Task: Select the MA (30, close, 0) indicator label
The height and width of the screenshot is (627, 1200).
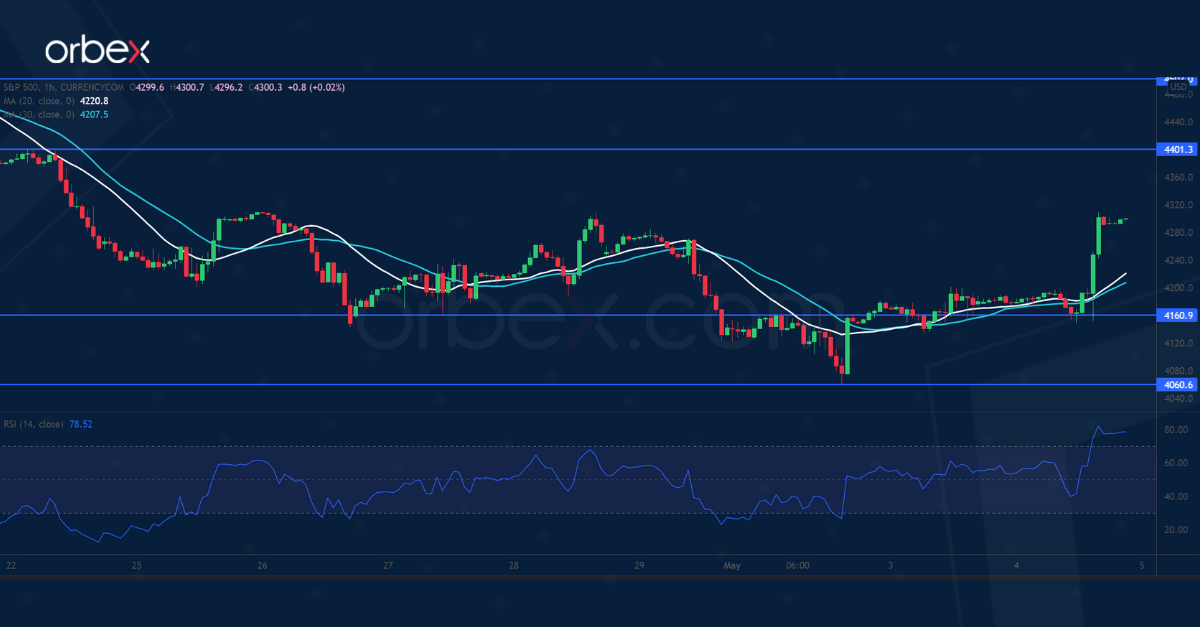Action: pyautogui.click(x=38, y=115)
